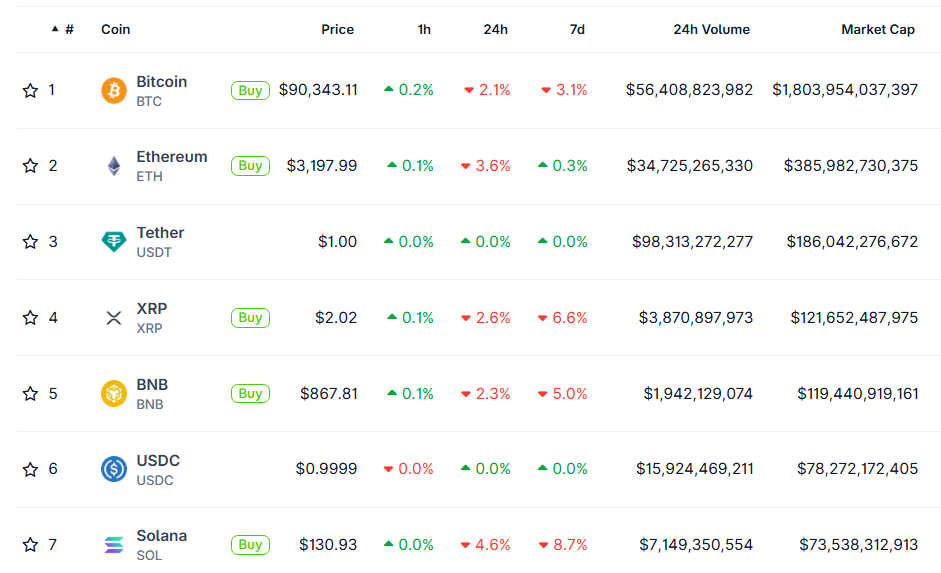Sort table by Market Cap header
This screenshot has height=573, width=941.
(877, 30)
